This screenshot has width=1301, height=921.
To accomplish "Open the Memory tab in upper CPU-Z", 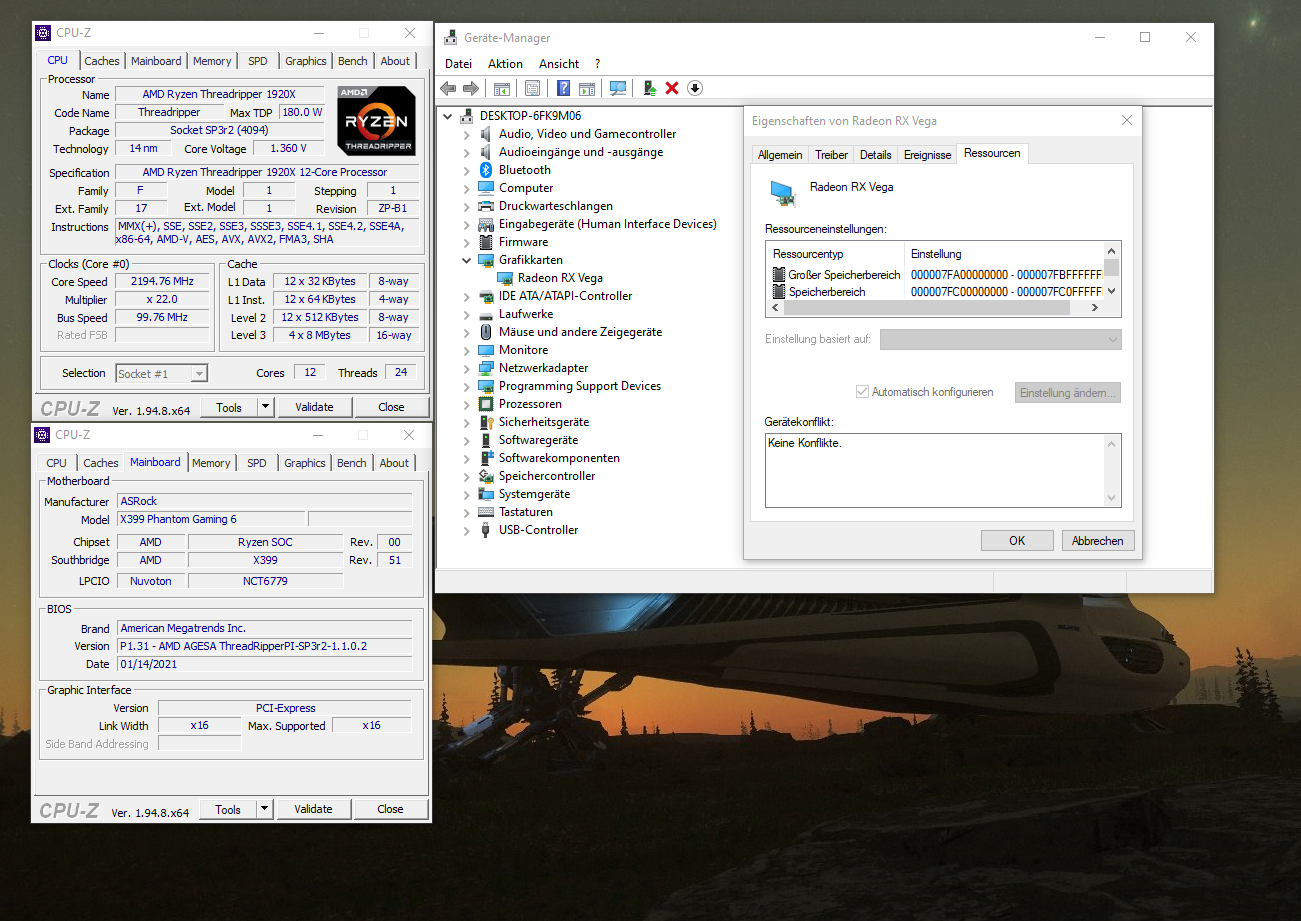I will (x=212, y=61).
